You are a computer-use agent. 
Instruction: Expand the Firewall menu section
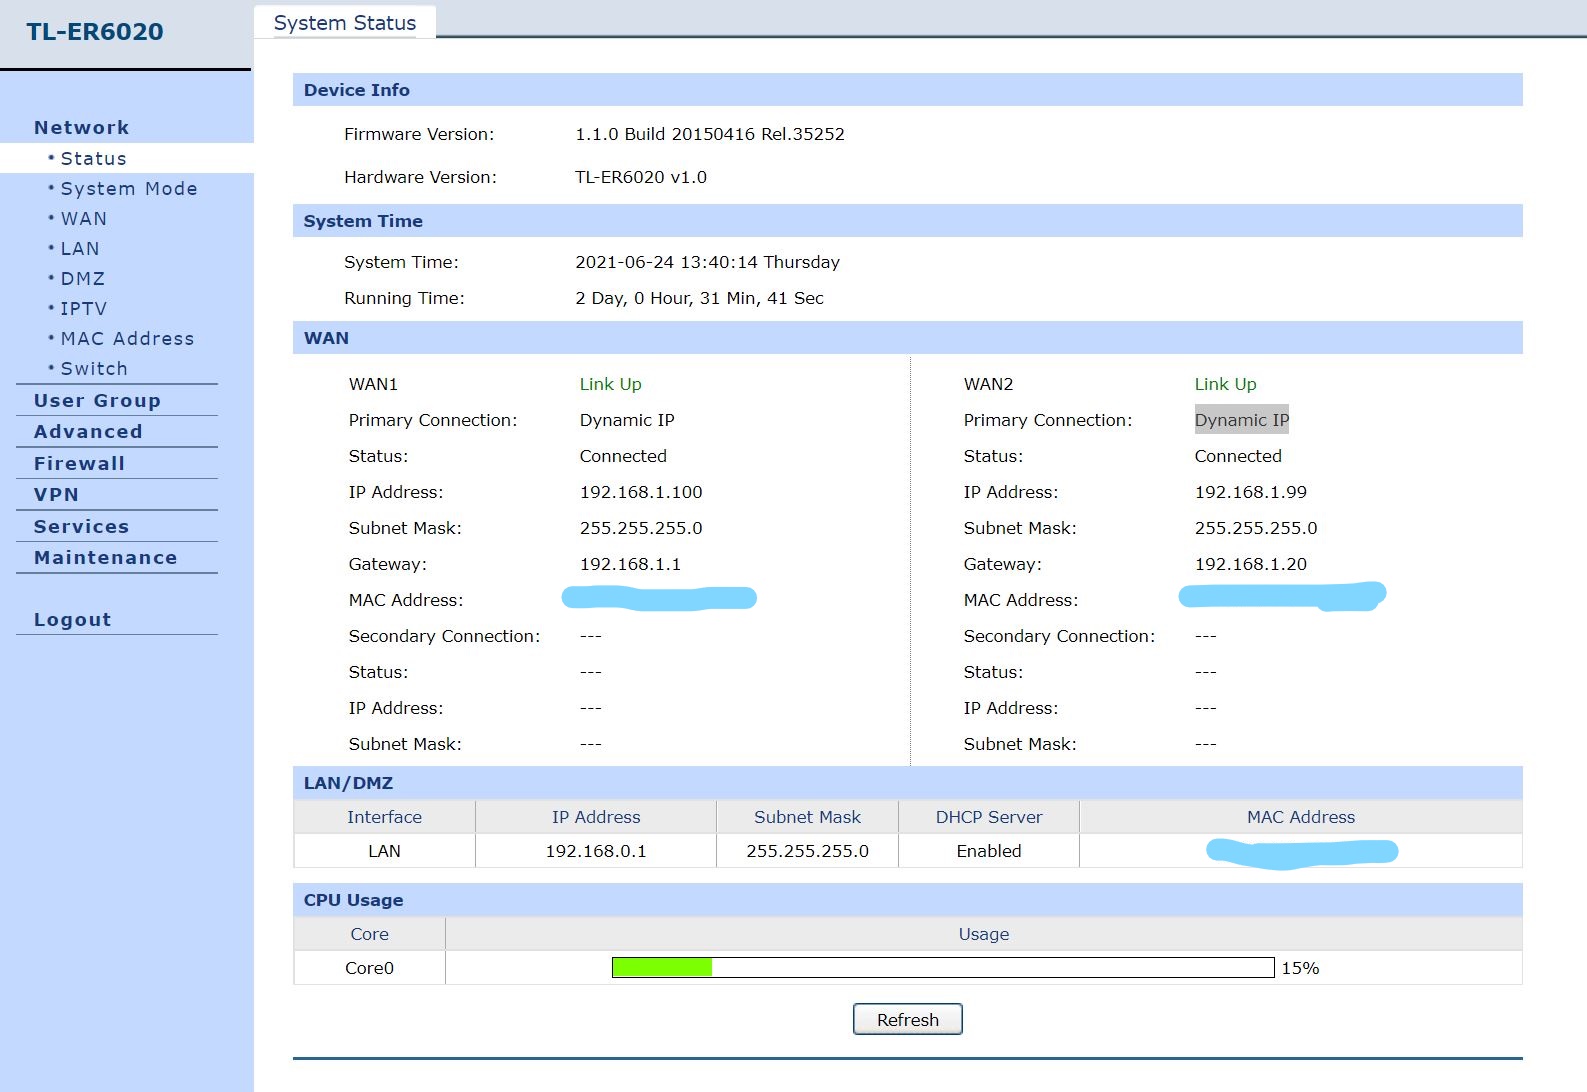(x=79, y=464)
